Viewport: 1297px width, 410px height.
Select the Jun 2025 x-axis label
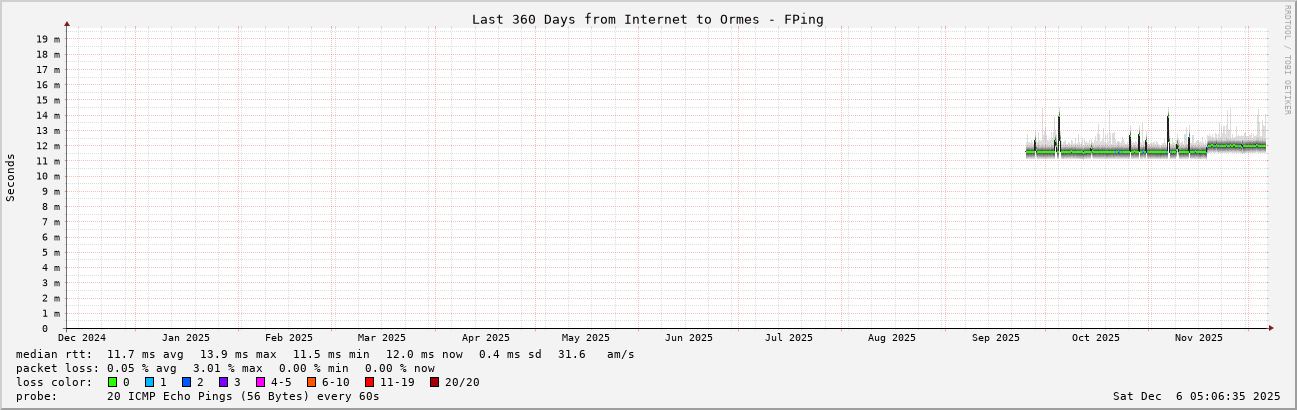point(688,338)
